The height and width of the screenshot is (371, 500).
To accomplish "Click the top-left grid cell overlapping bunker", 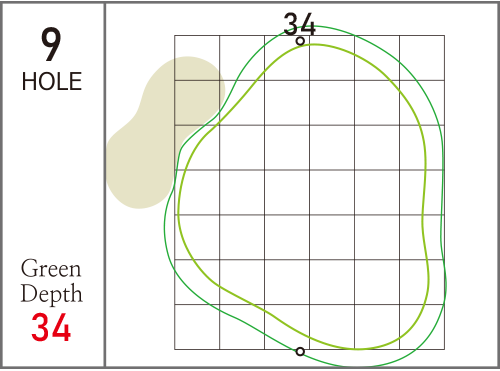I will click(x=197, y=58).
